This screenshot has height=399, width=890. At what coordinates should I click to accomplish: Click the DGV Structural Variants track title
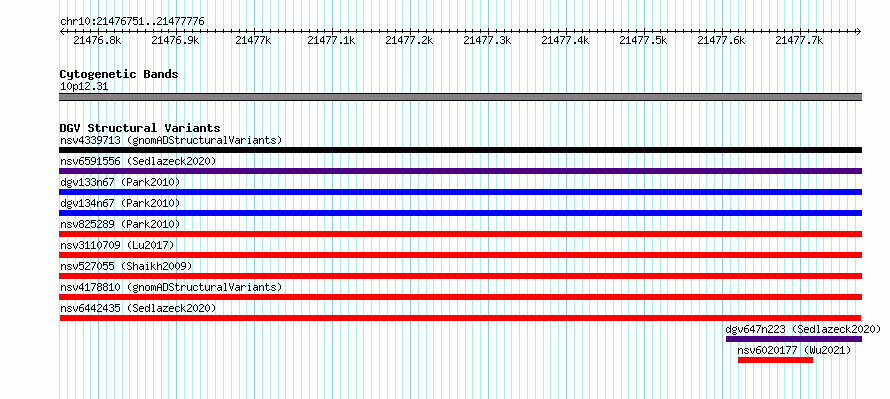tap(140, 128)
